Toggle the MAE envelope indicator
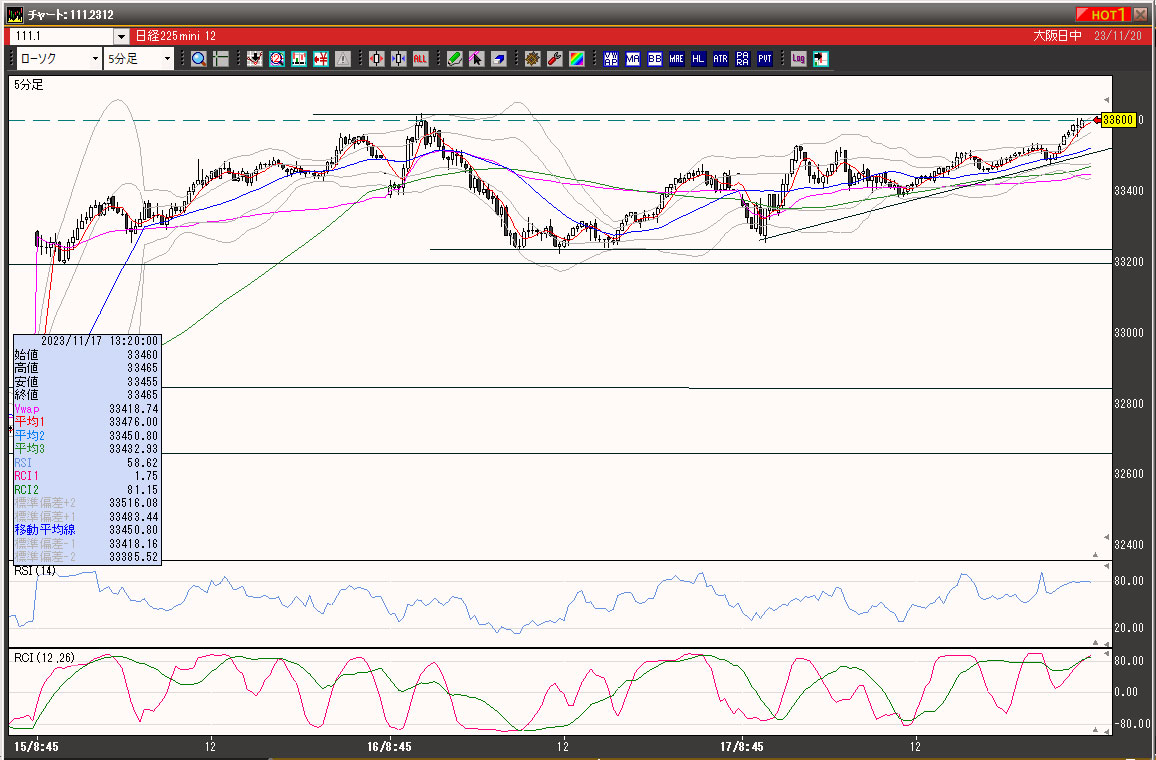1156x760 pixels. 676,59
